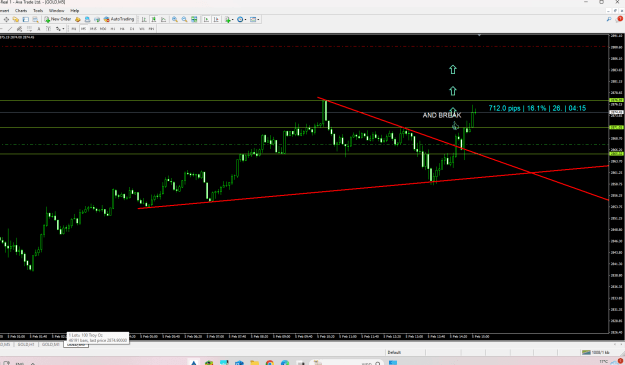Open the Navigator toolbar icon

[16, 20]
